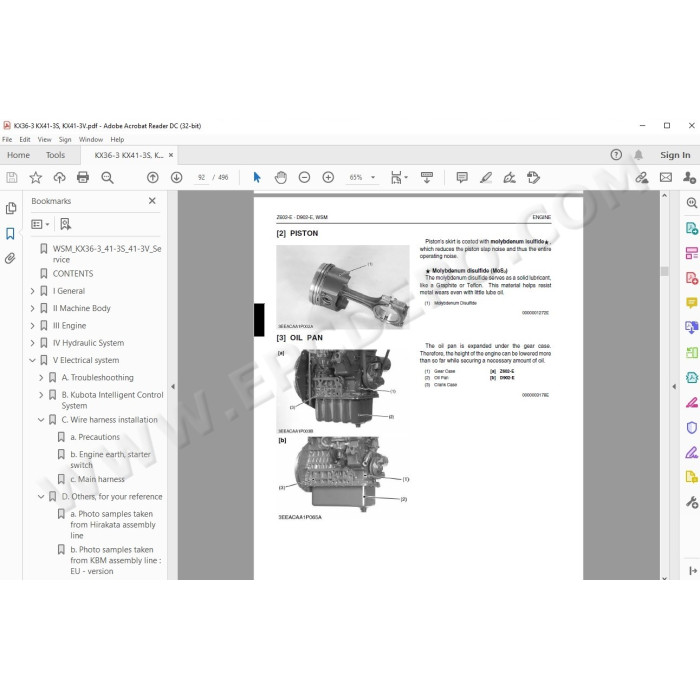Find current bookmark icon
The height and width of the screenshot is (700, 700).
click(66, 224)
